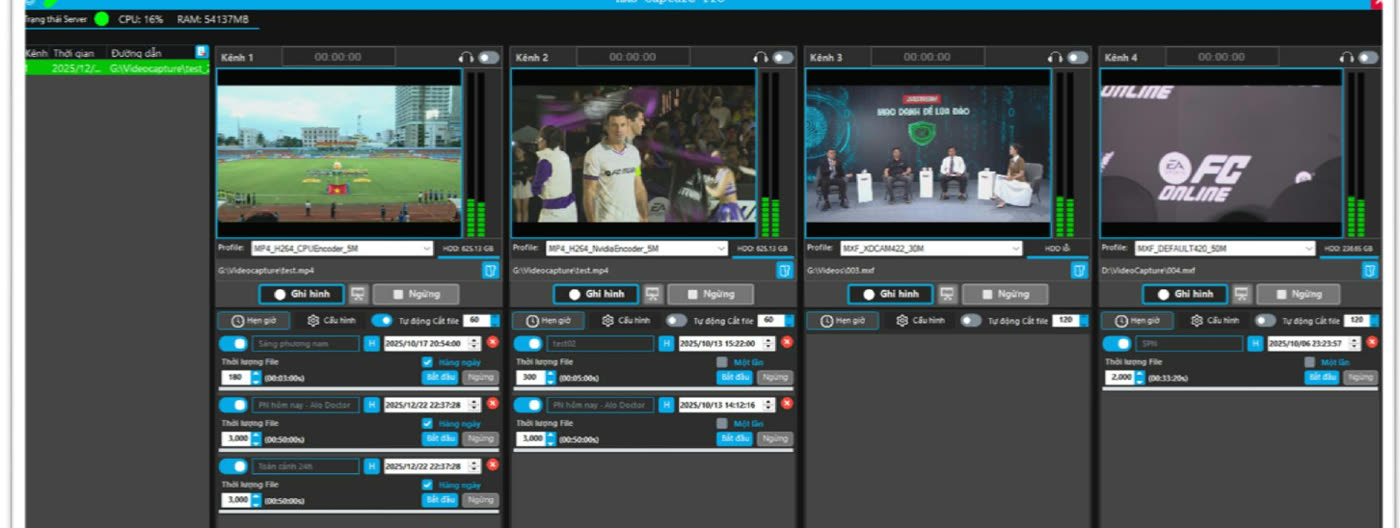Image resolution: width=1400 pixels, height=528 pixels.
Task: Open file browse icon for Kênh 2 path
Action: [785, 270]
